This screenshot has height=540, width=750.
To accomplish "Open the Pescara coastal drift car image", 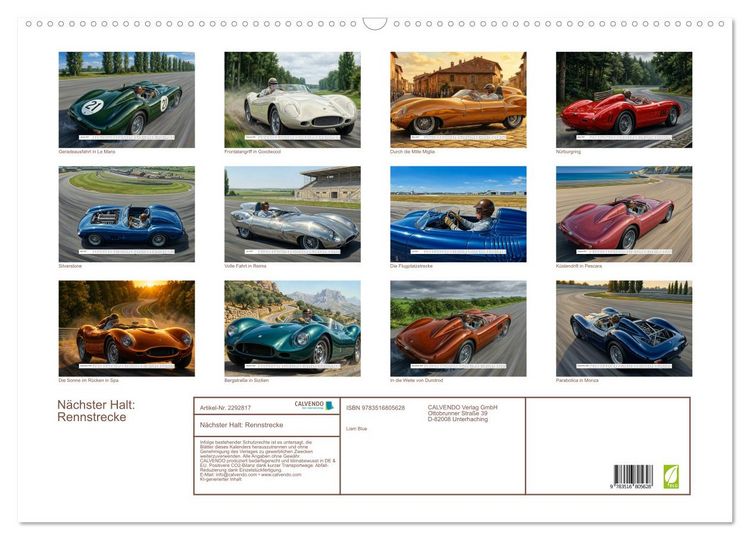I will click(x=624, y=214).
